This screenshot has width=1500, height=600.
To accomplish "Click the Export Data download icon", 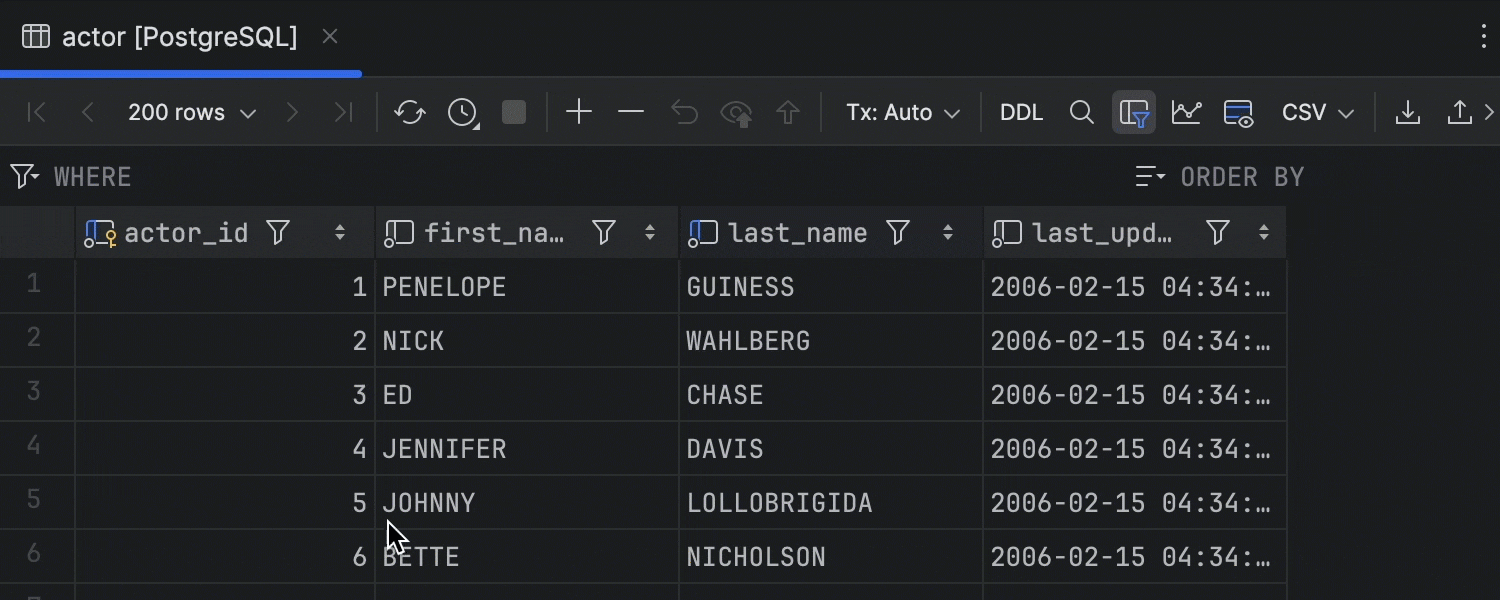I will 1407,113.
